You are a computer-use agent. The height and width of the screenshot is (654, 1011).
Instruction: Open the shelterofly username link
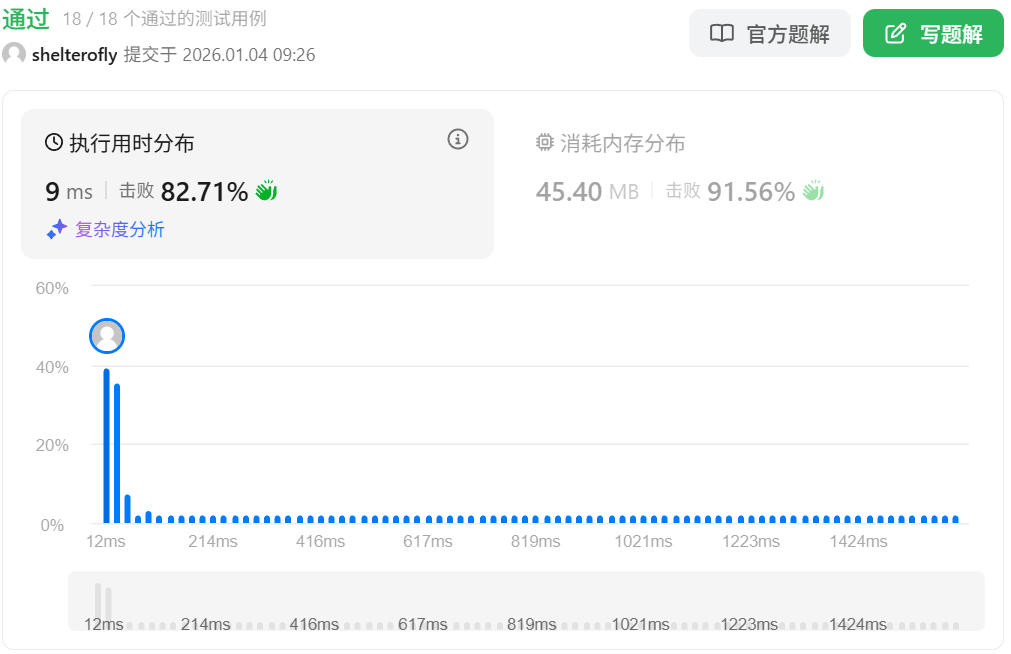pos(74,55)
